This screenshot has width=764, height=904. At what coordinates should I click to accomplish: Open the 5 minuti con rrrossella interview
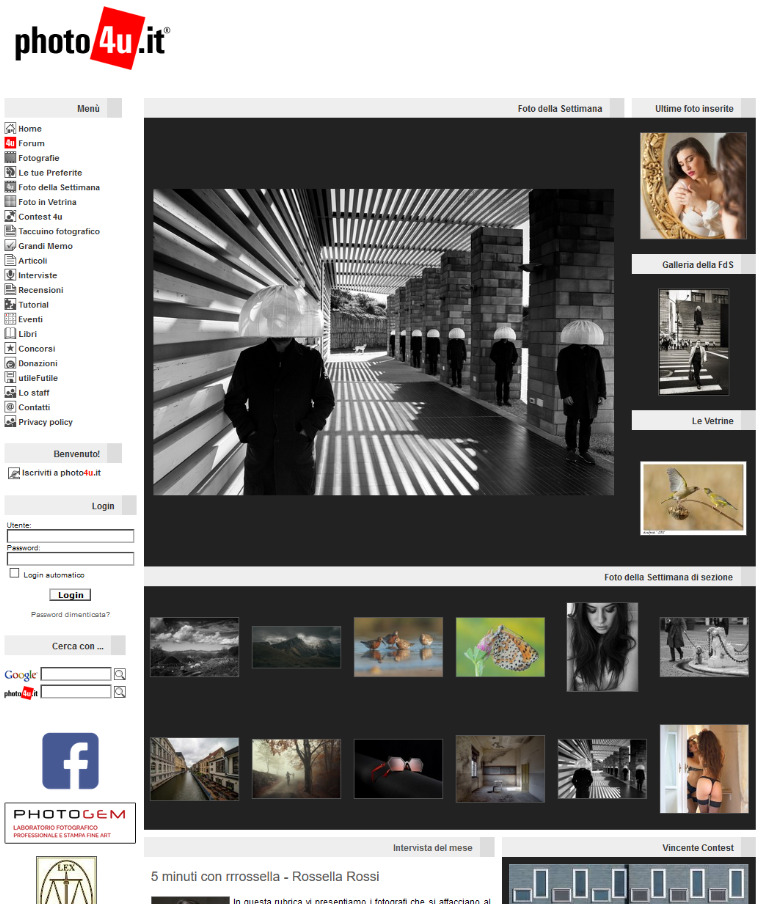point(265,877)
